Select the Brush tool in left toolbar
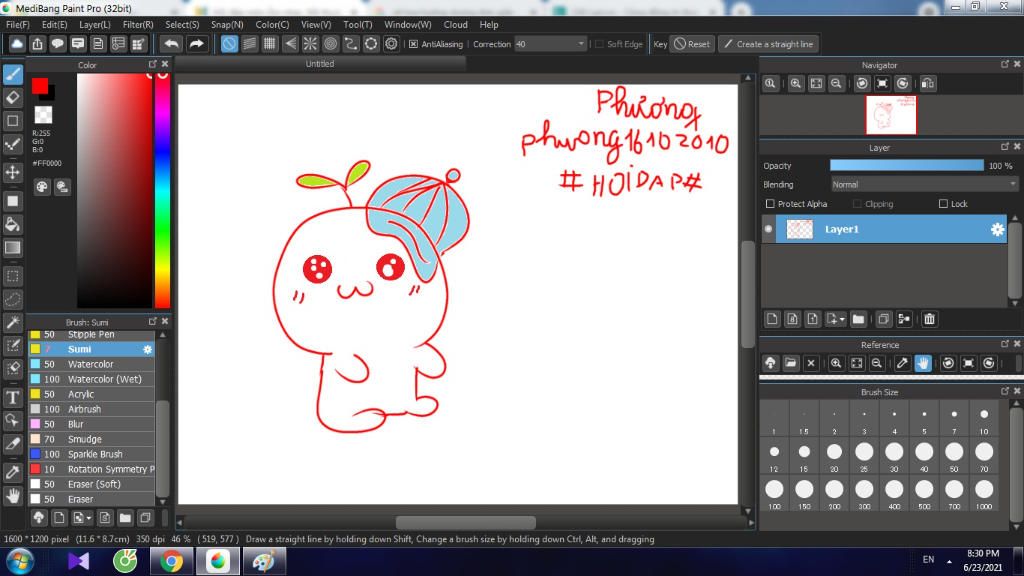1024x576 pixels. click(x=12, y=74)
